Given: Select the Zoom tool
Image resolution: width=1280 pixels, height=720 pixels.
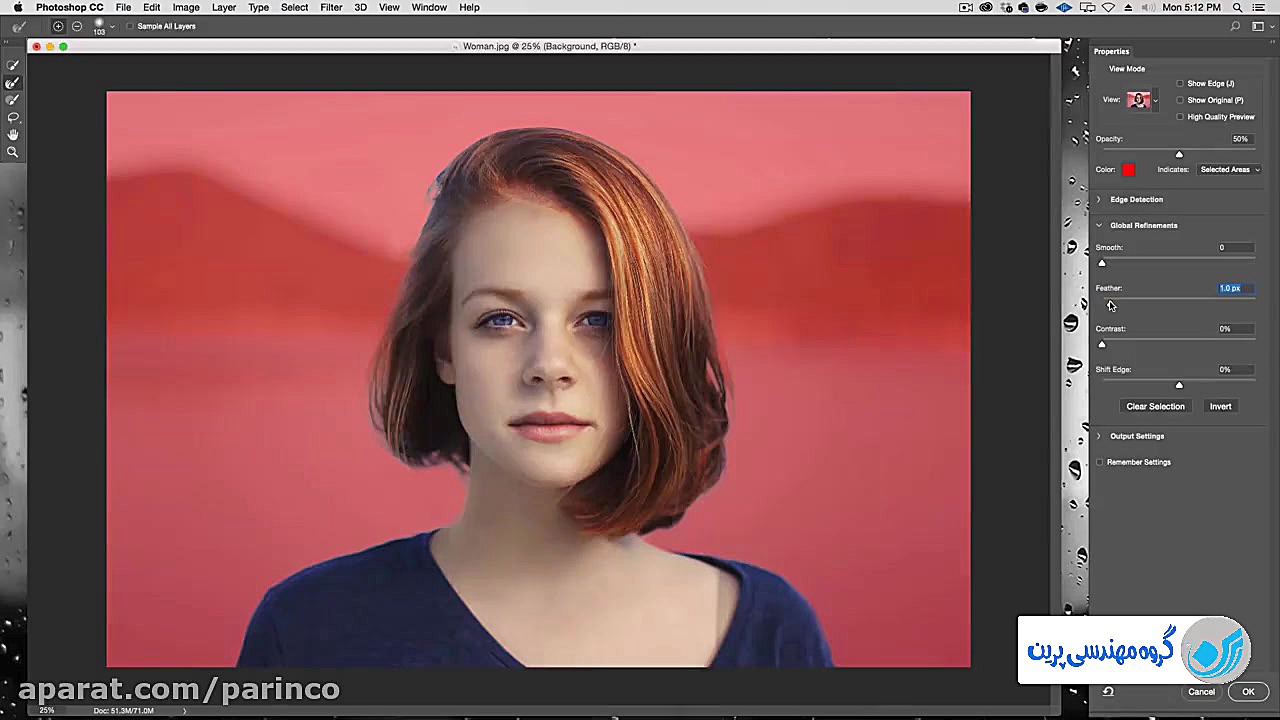Looking at the screenshot, I should 13,152.
